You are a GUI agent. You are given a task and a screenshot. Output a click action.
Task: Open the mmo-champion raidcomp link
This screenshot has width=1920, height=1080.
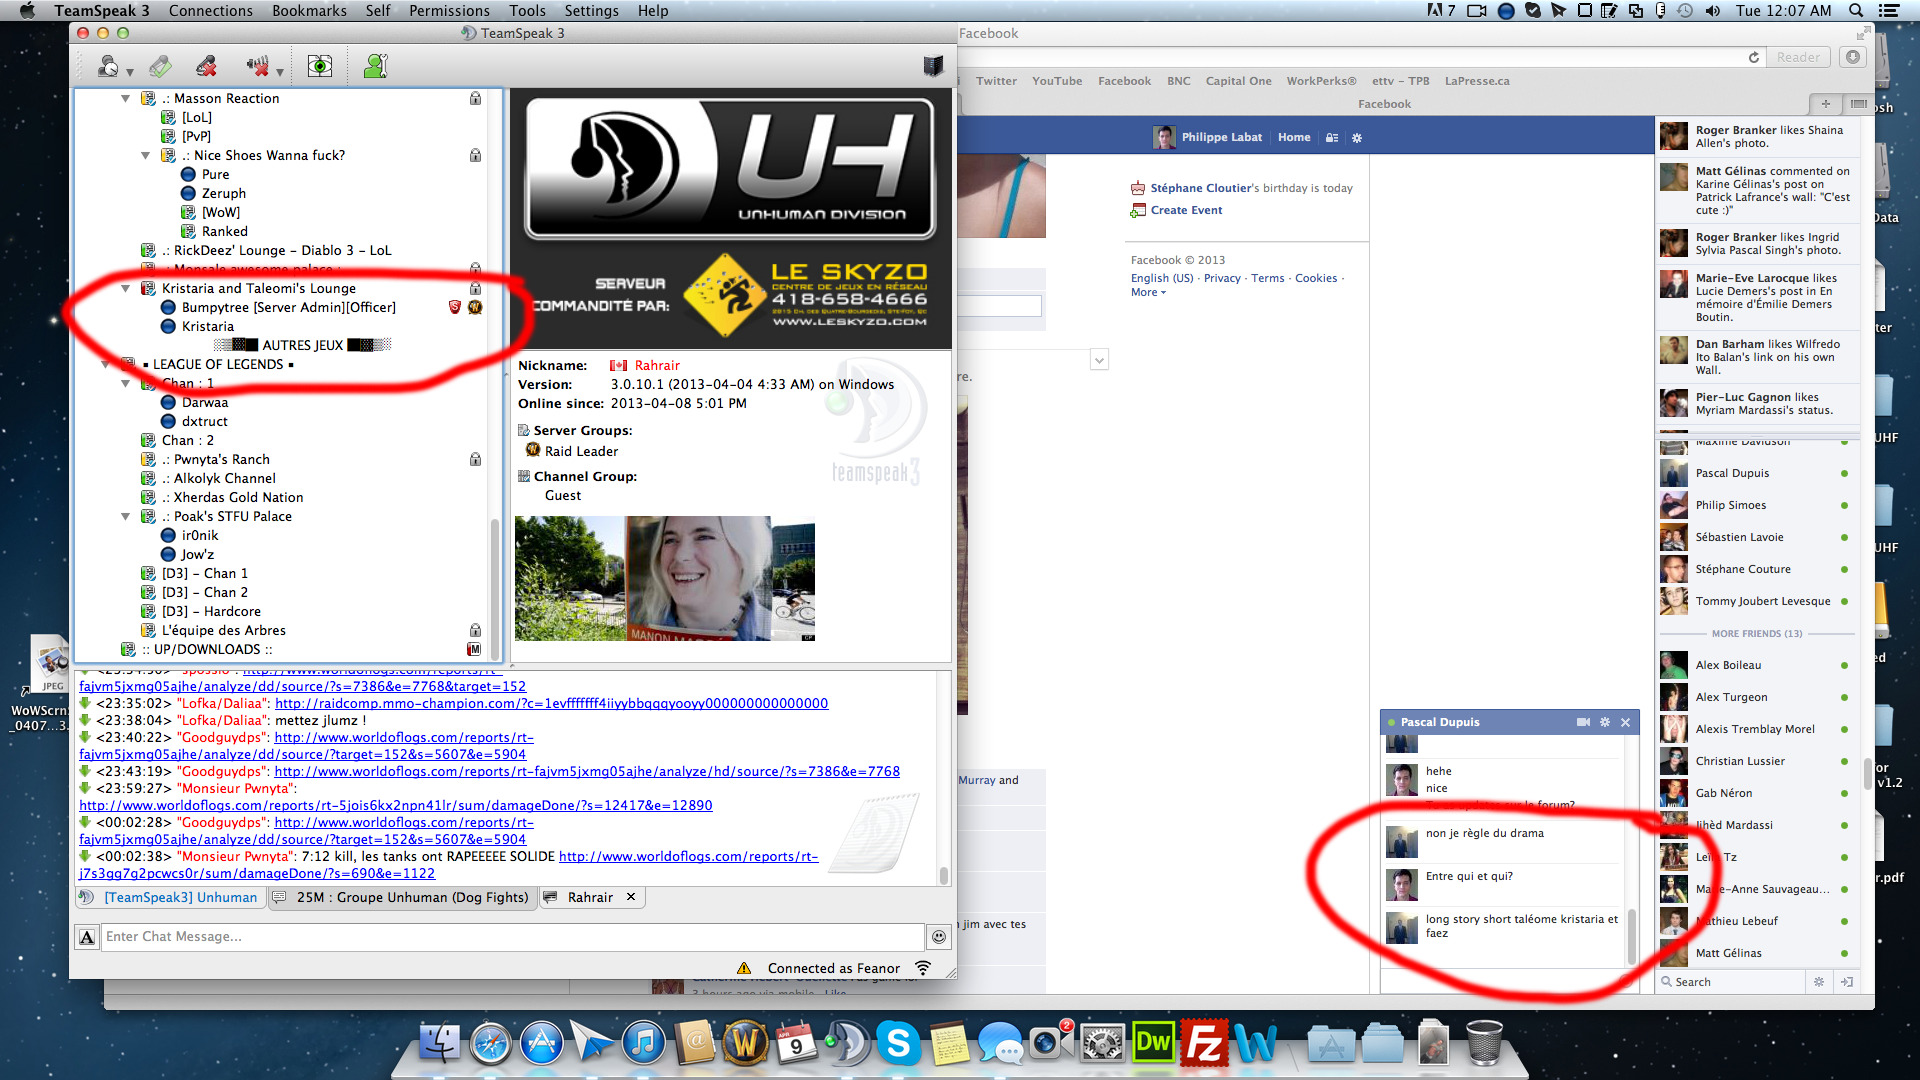pos(551,704)
